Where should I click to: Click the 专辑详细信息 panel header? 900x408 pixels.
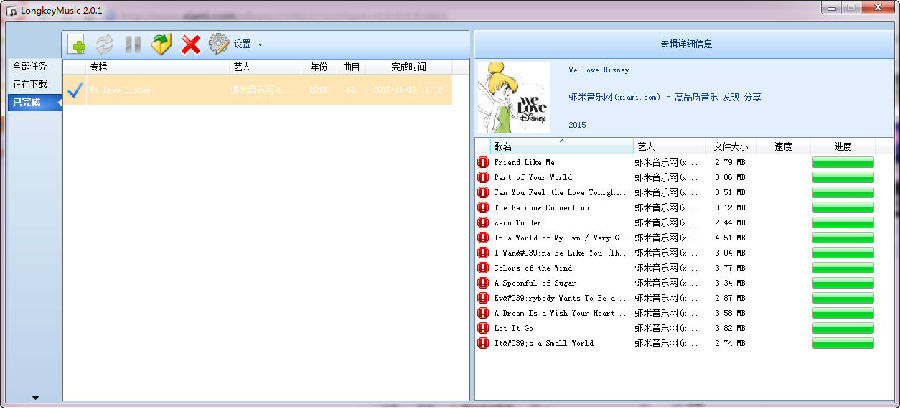coord(686,44)
